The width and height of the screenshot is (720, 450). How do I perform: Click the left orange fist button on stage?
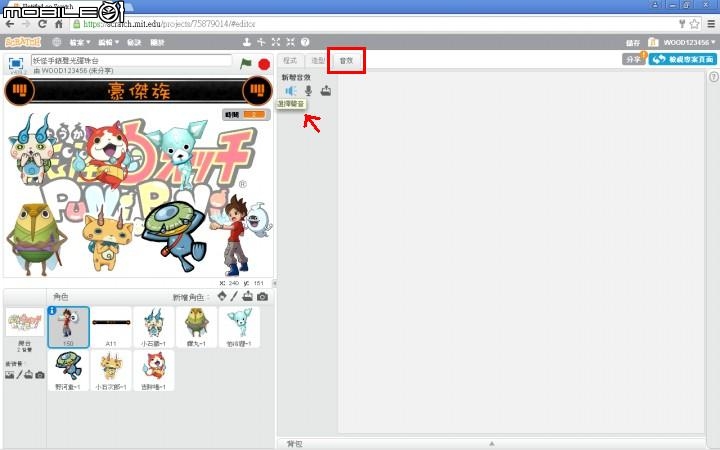coord(19,90)
